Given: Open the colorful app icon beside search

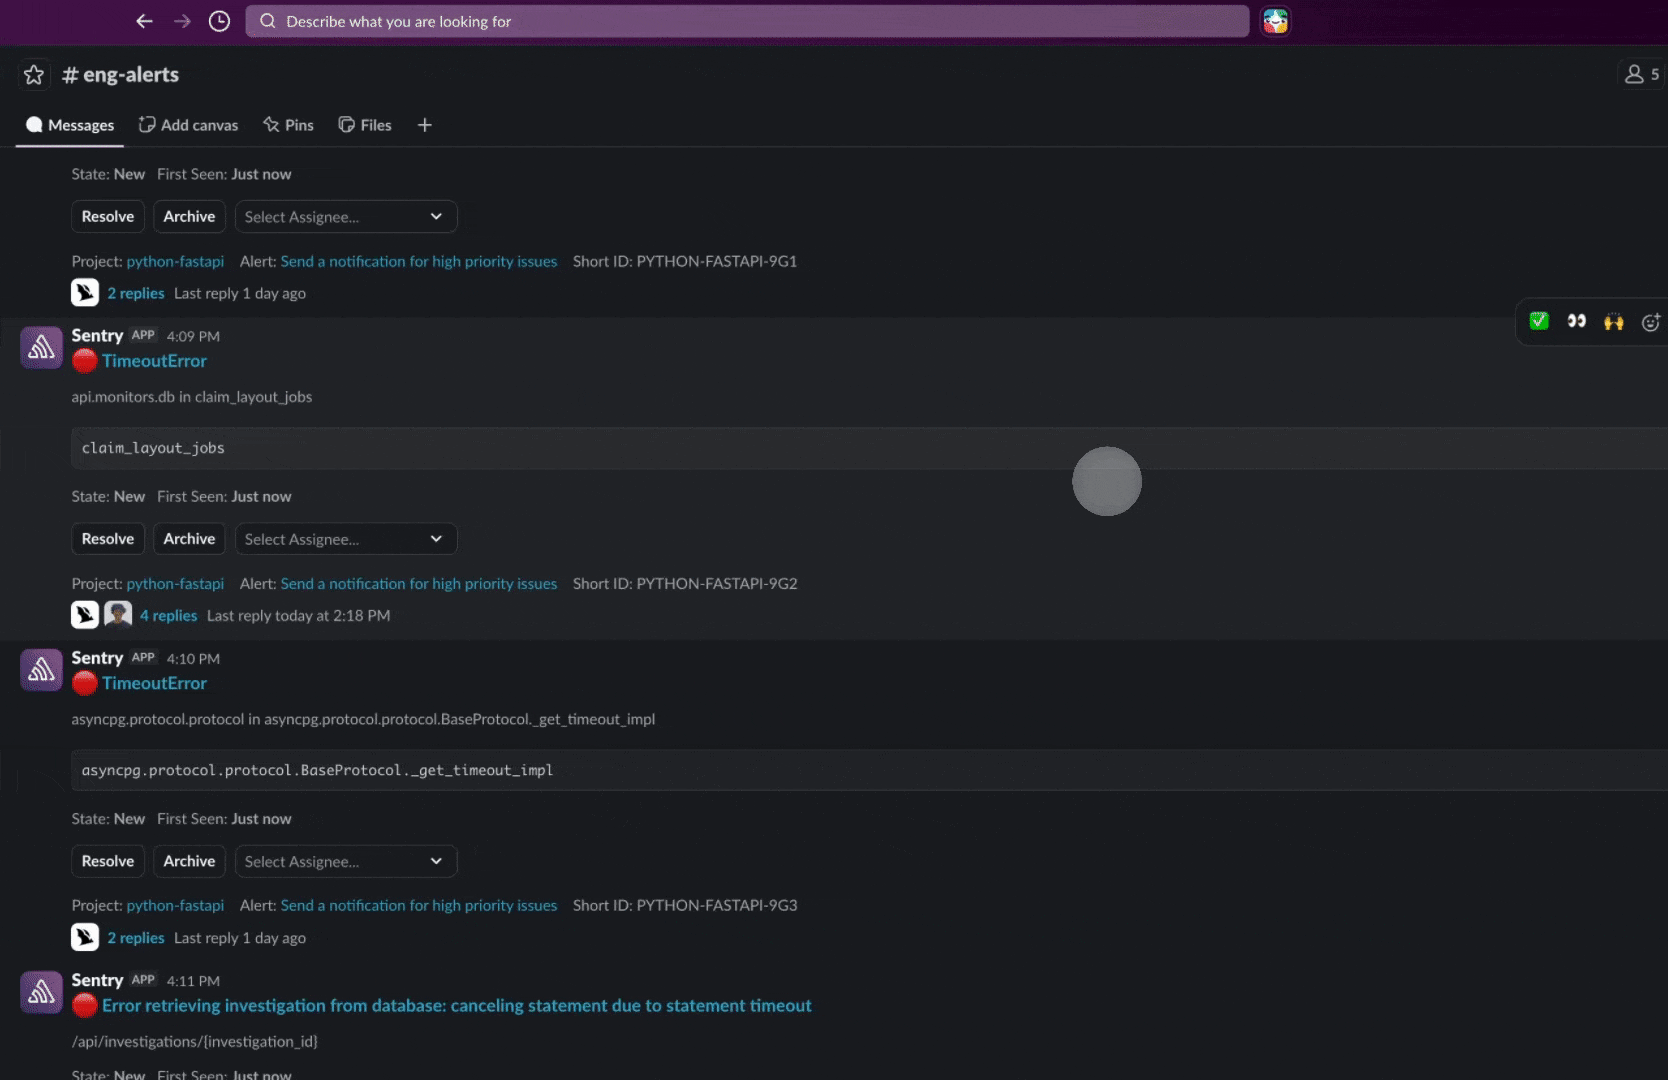Looking at the screenshot, I should click(x=1275, y=21).
